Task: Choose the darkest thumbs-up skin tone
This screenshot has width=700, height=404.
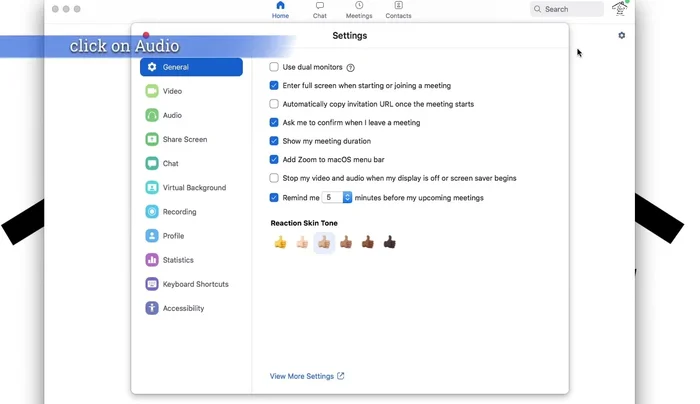Action: coord(390,242)
